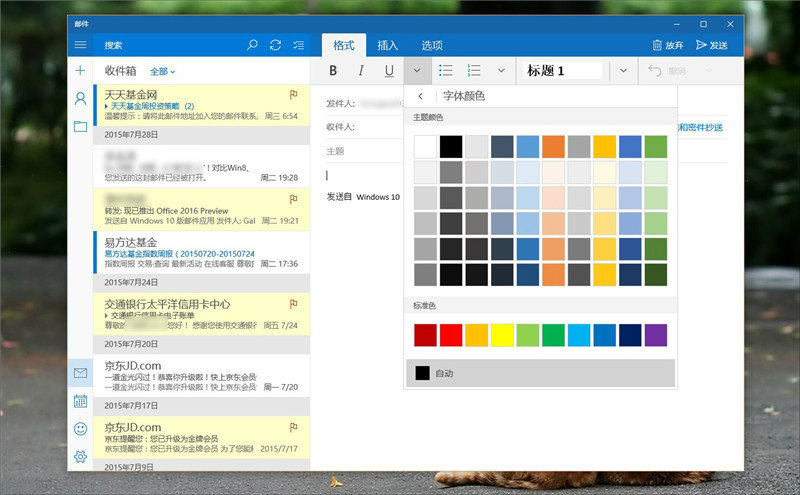Open the accounts person icon
The height and width of the screenshot is (495, 800).
tap(80, 98)
